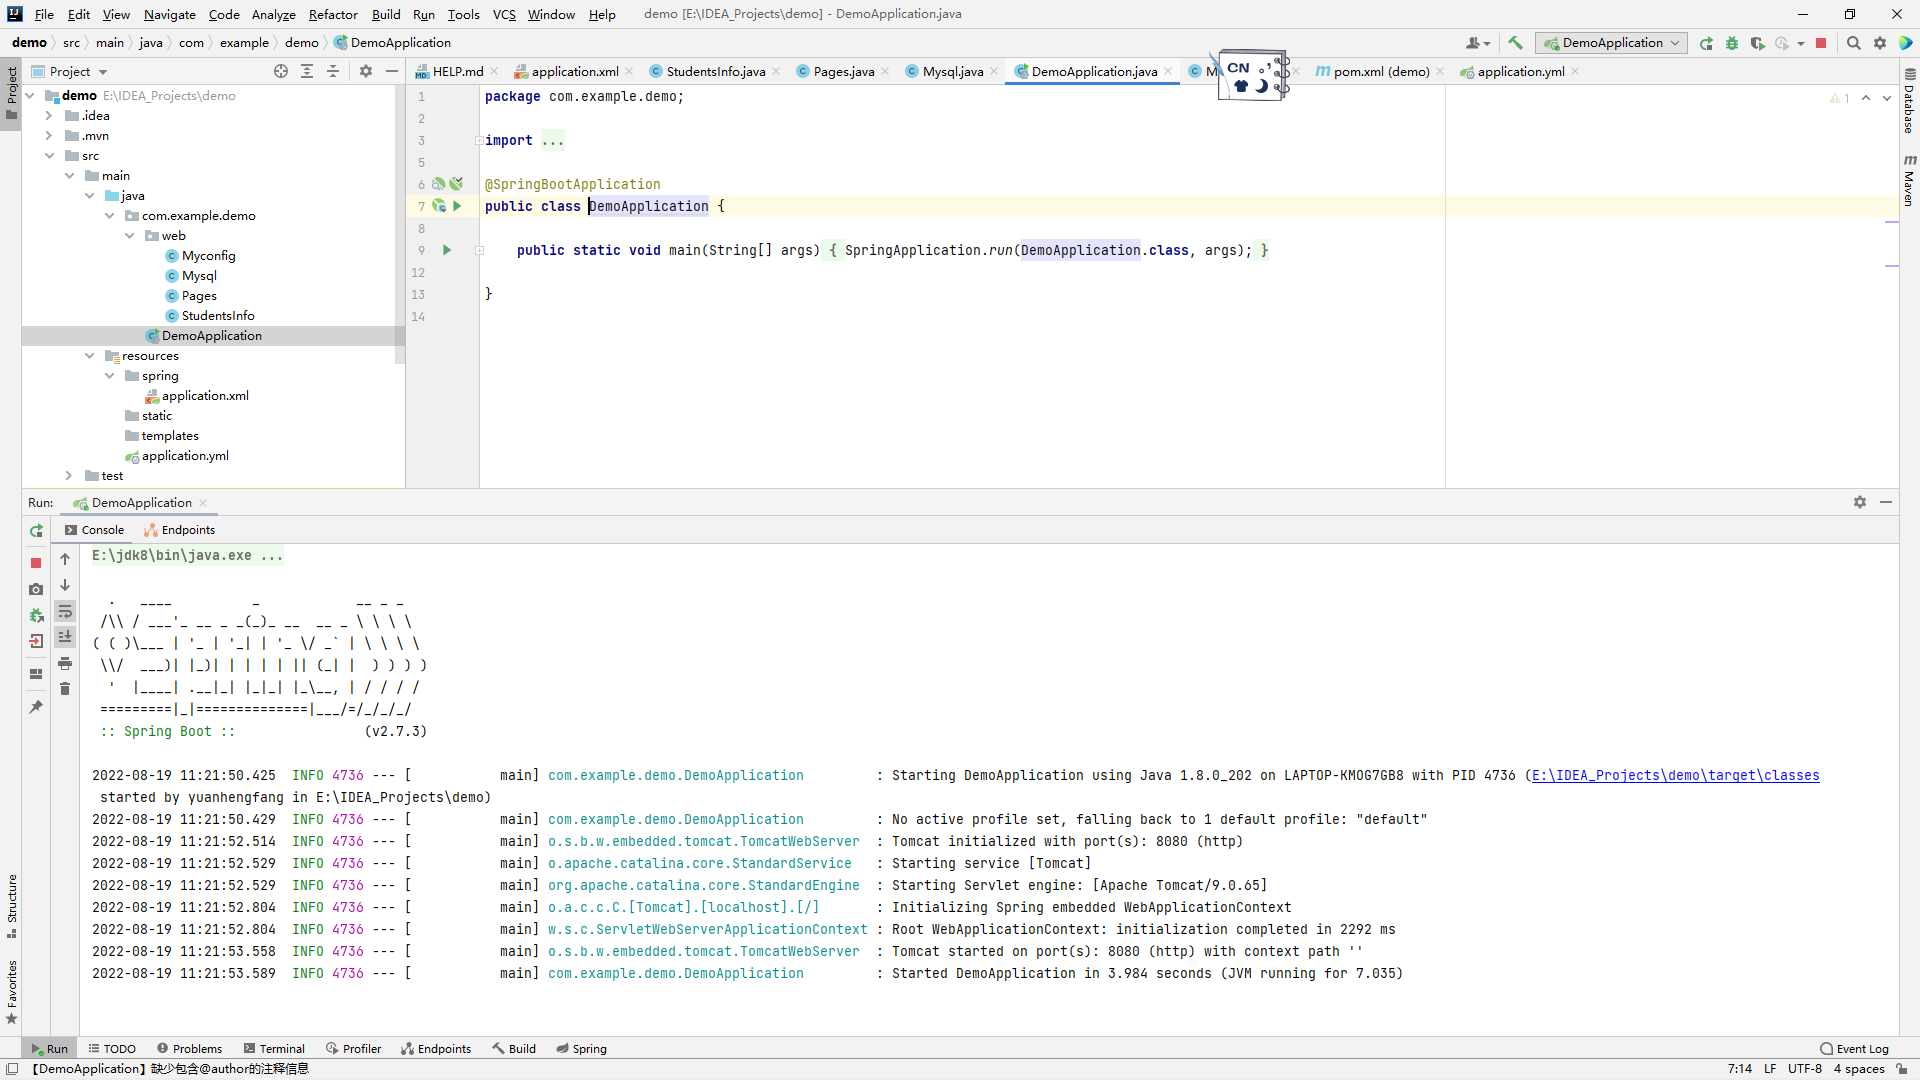Click the Exit icon in Run panel
This screenshot has width=1920, height=1080.
[36, 641]
